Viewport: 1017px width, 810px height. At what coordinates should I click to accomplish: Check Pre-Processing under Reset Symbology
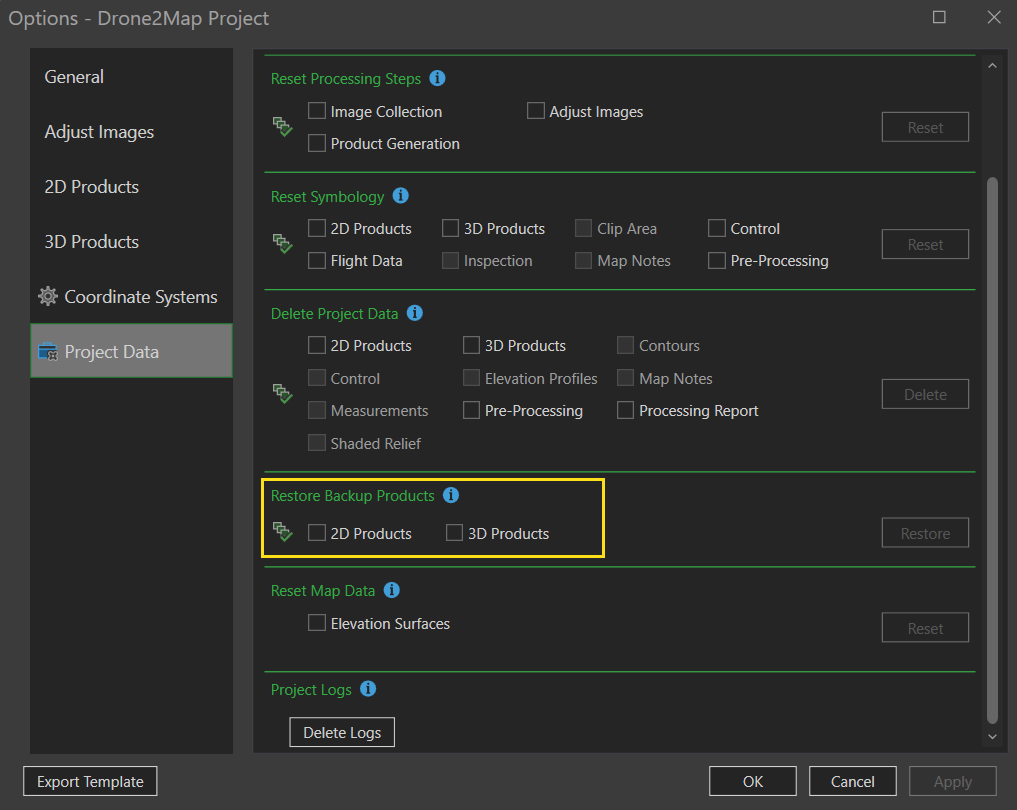tap(717, 261)
